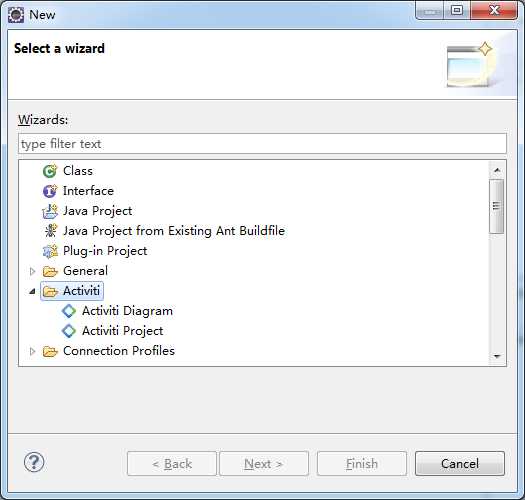Collapse the Activiti folder
The height and width of the screenshot is (500, 525).
coord(32,291)
